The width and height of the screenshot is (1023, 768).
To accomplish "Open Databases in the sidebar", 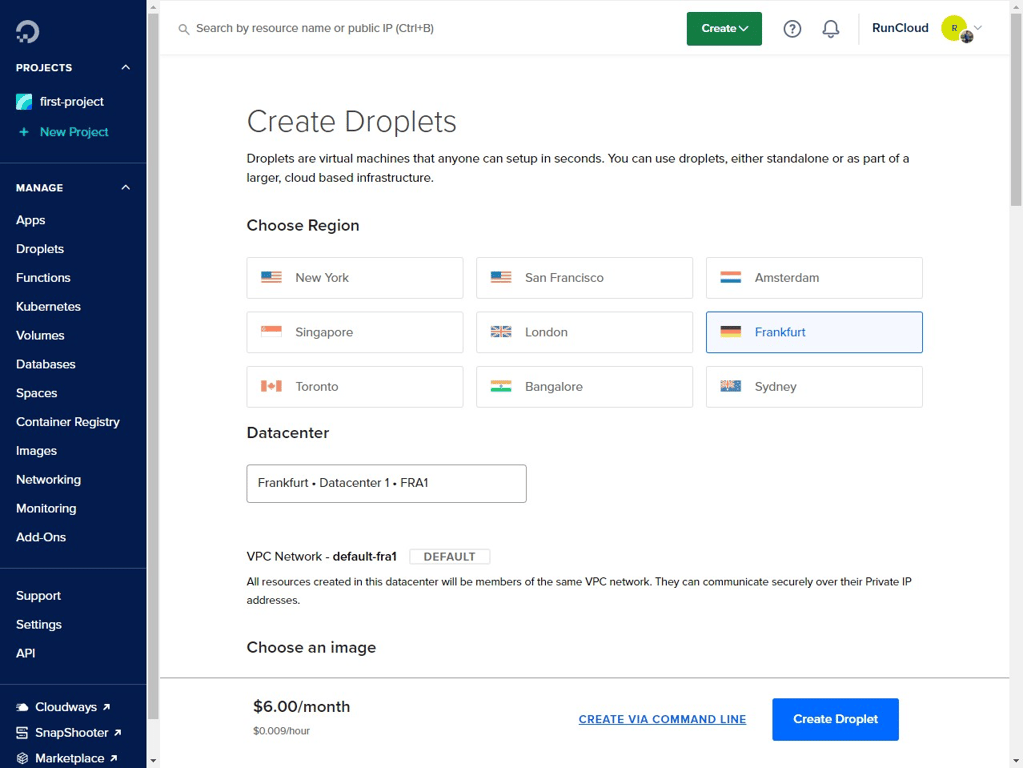I will [46, 364].
